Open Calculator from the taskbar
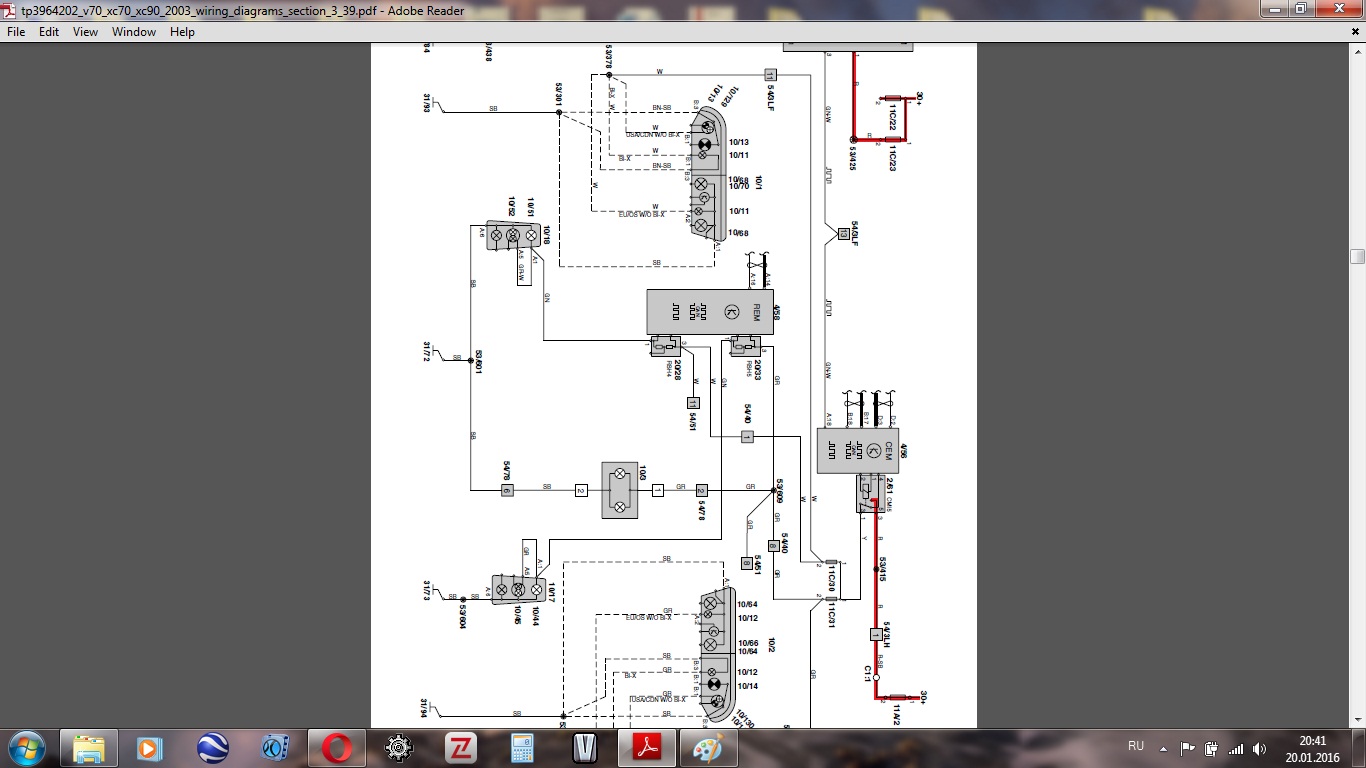This screenshot has height=768, width=1366. [x=522, y=748]
